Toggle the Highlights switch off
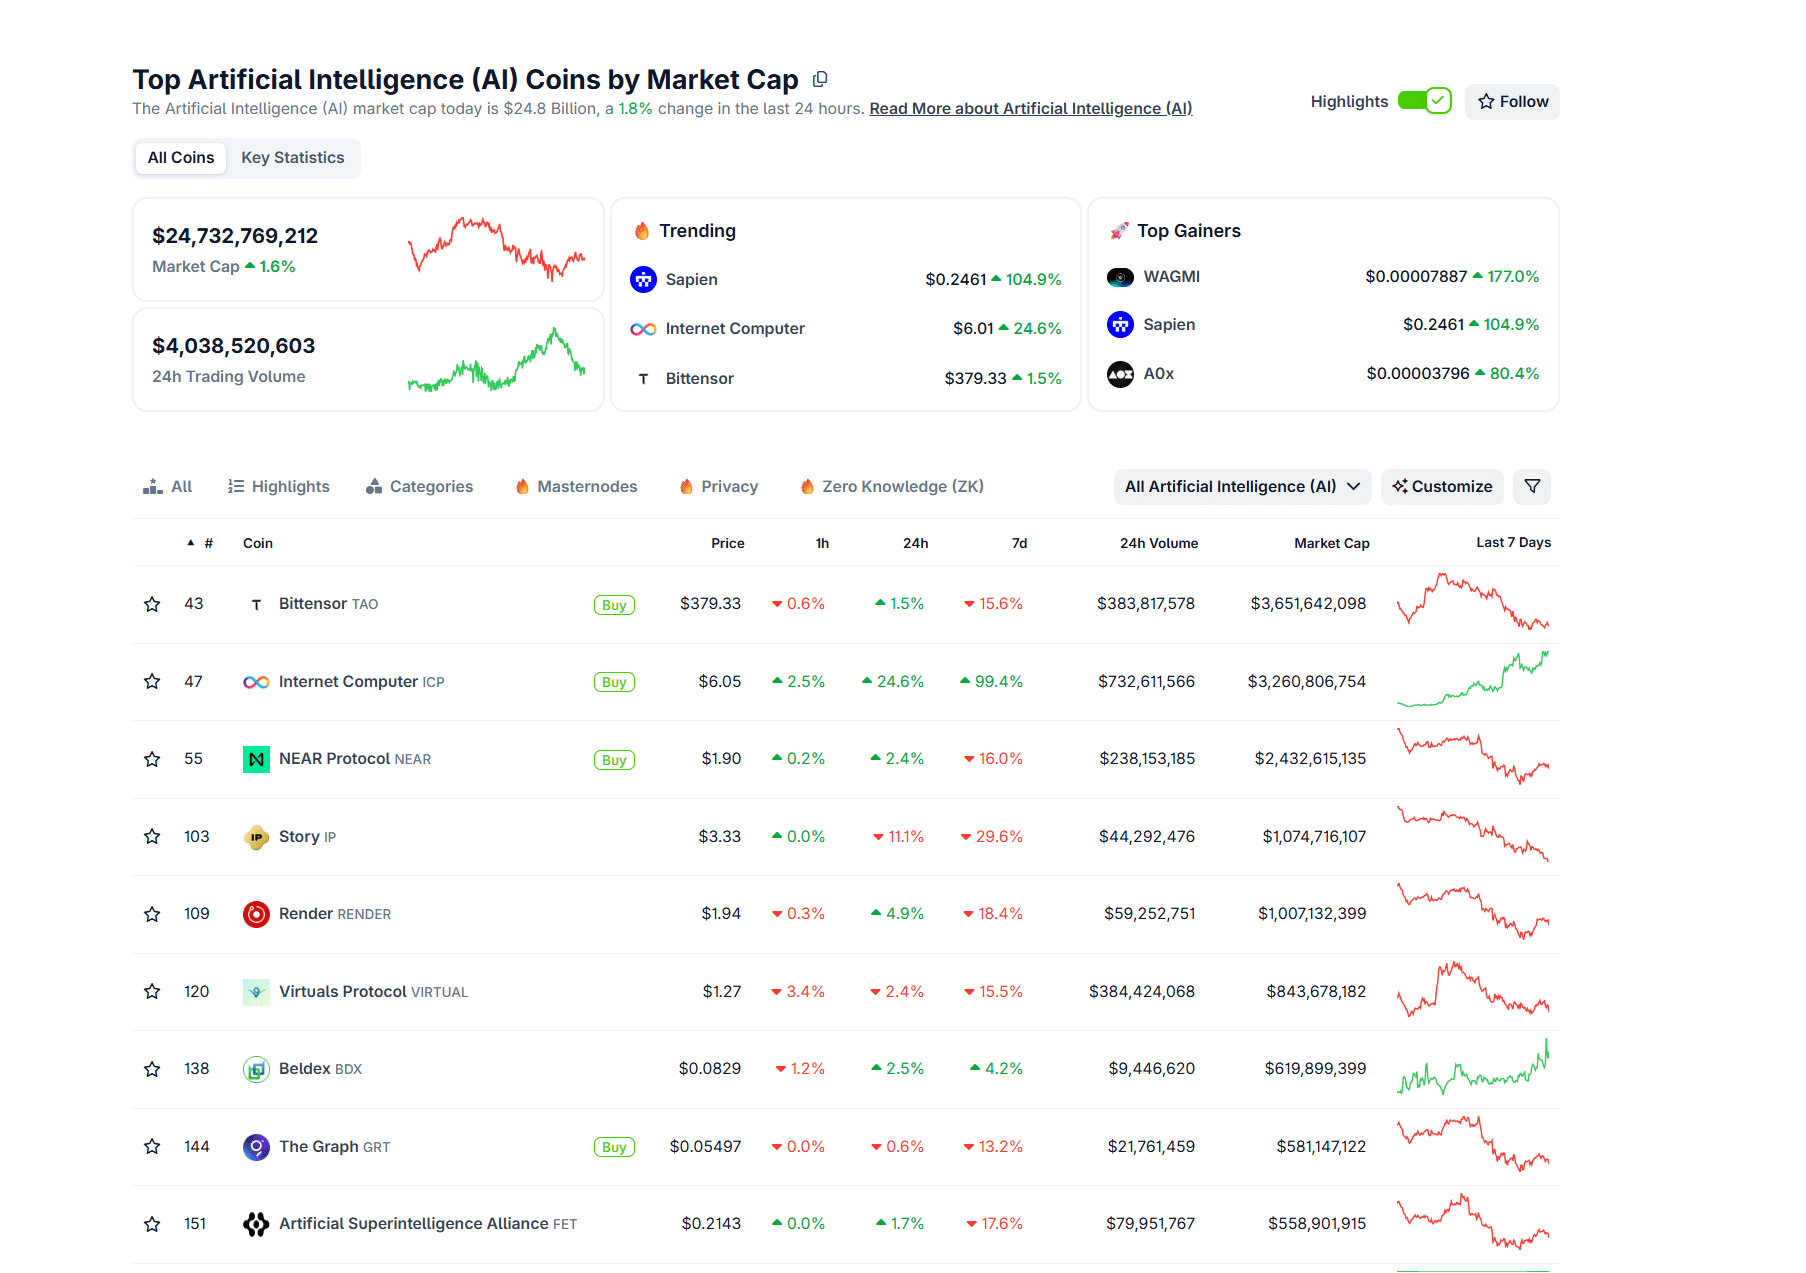This screenshot has width=1806, height=1273. click(x=1424, y=101)
